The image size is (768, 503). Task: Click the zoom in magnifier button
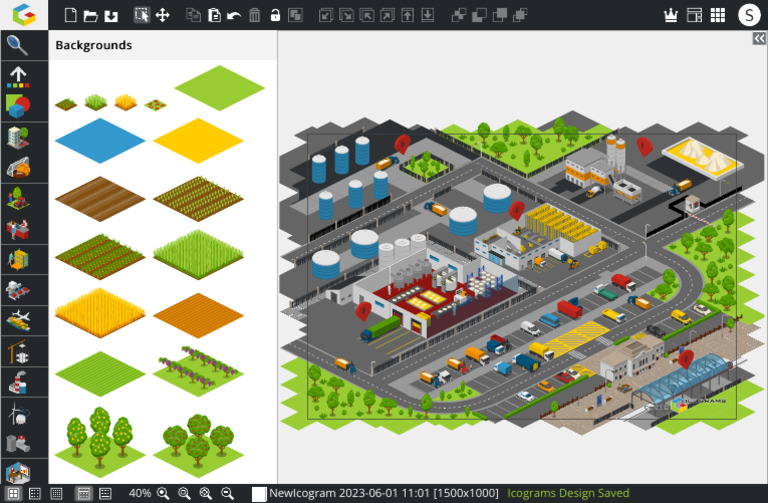163,493
